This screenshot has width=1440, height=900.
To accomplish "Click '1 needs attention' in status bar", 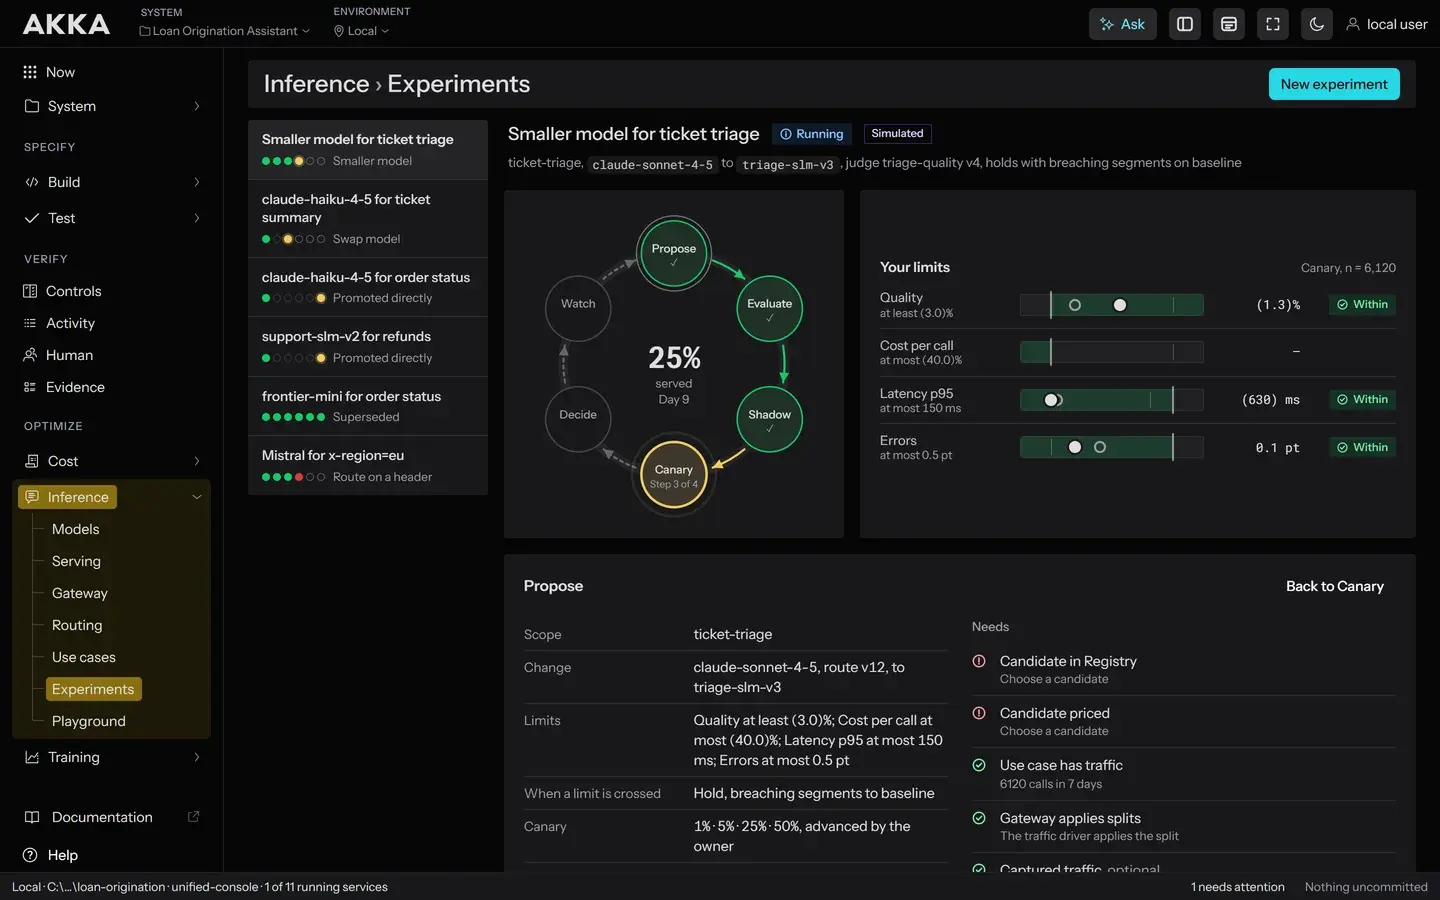I will click(1238, 887).
